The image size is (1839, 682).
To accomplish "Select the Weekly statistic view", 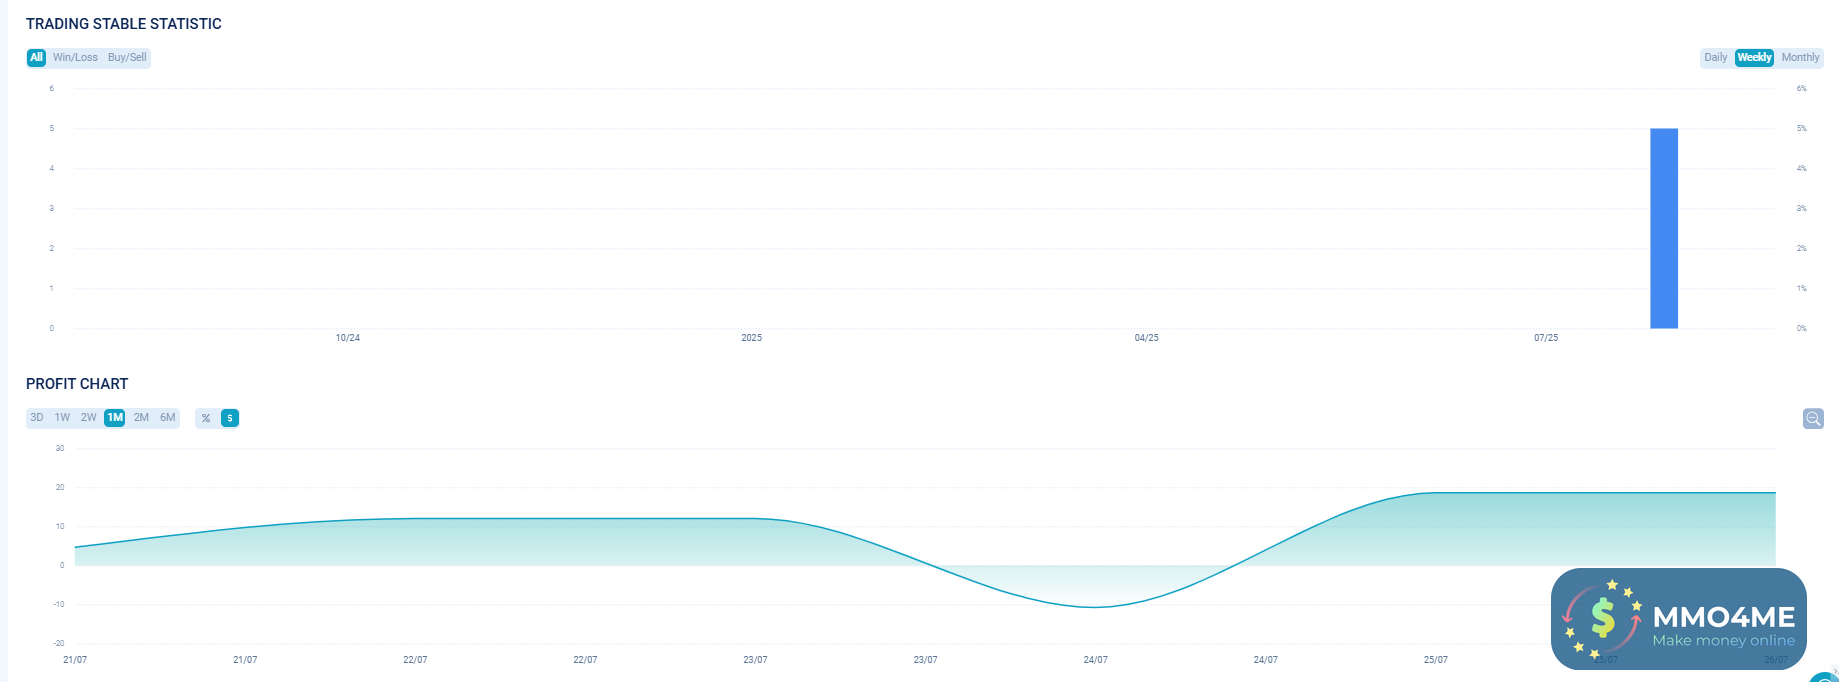I will point(1754,57).
